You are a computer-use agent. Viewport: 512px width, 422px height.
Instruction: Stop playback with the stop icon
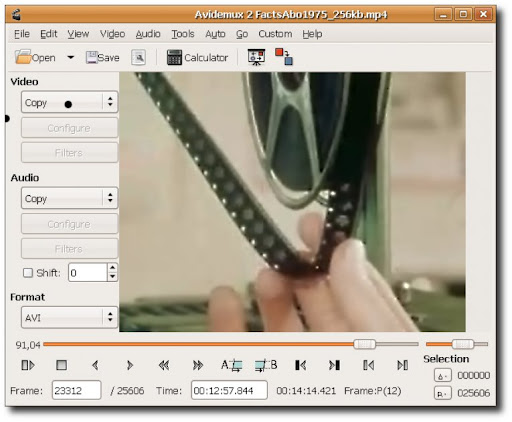(x=61, y=365)
